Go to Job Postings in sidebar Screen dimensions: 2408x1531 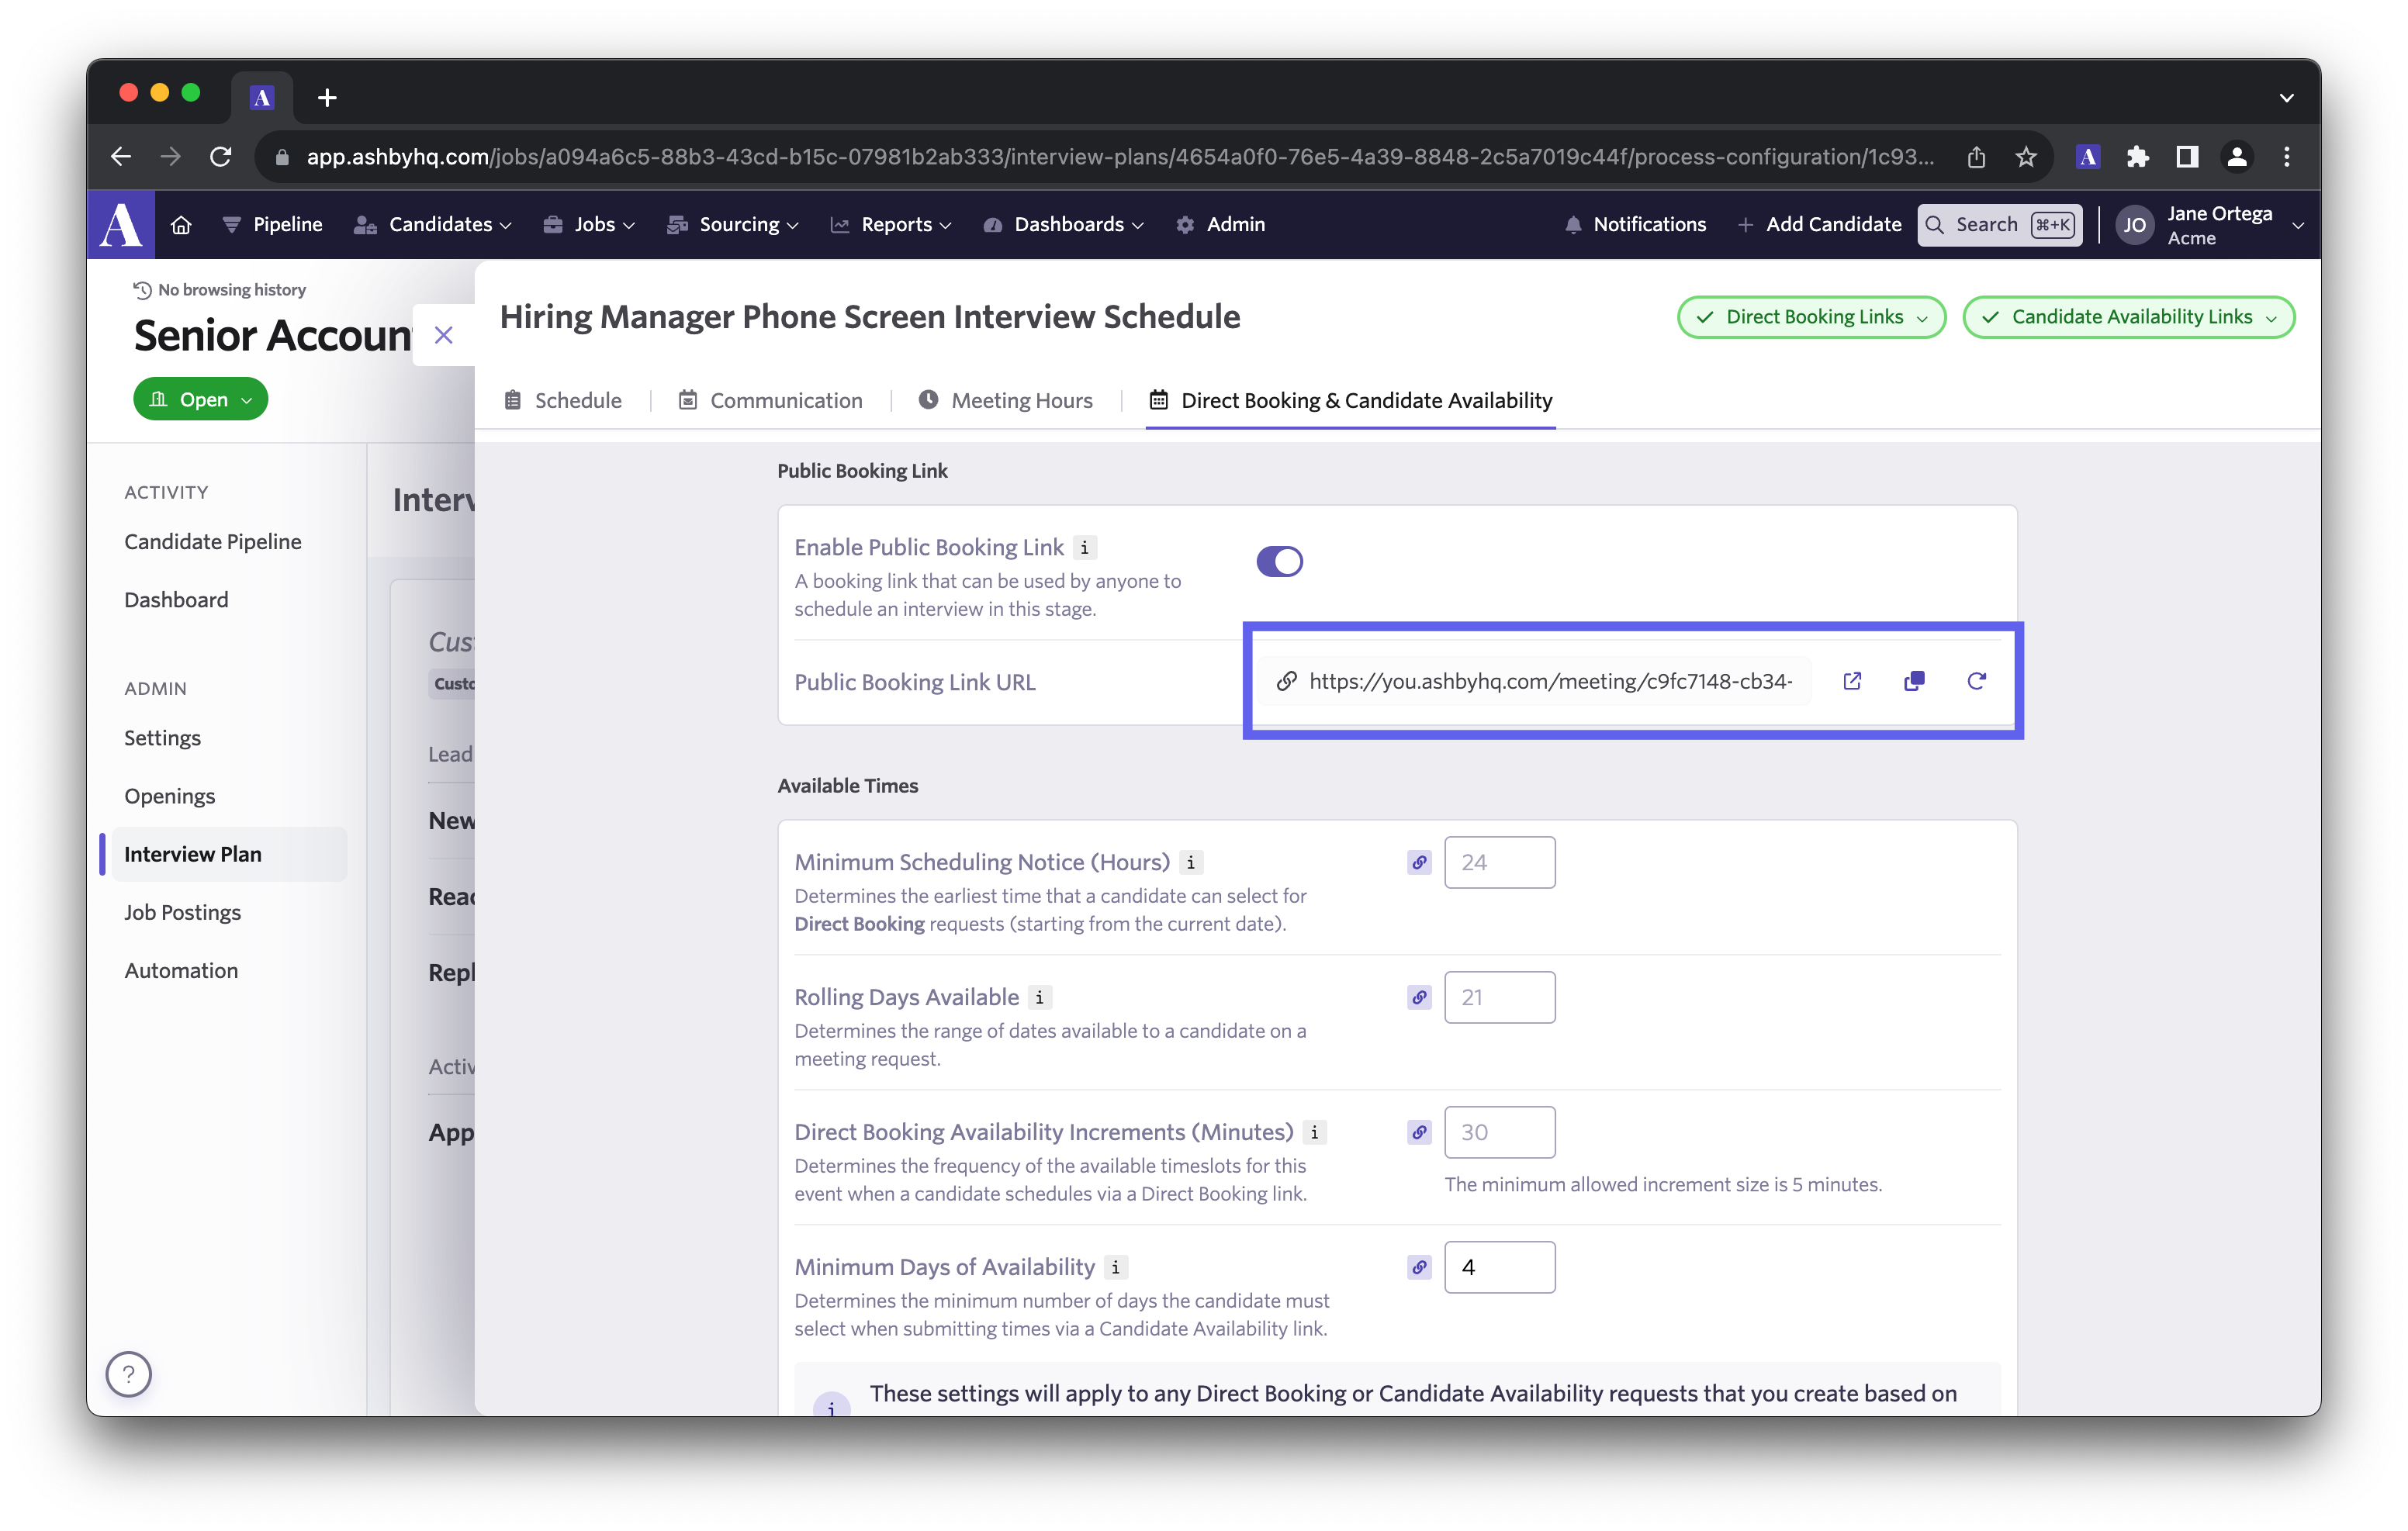[x=183, y=912]
